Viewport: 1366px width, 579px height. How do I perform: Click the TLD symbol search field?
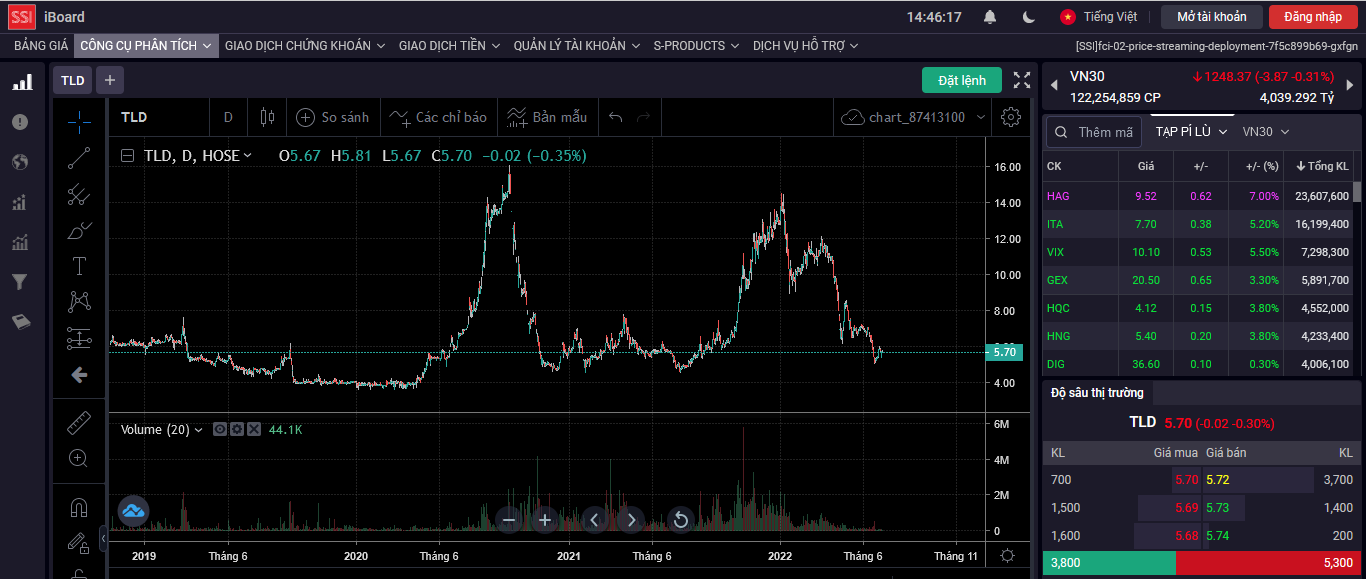[x=160, y=117]
